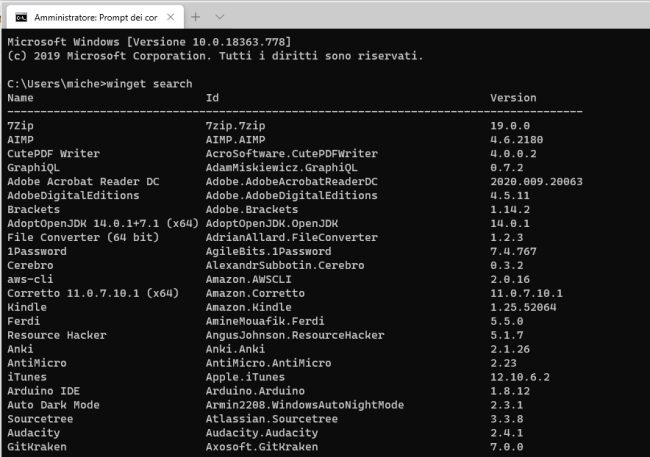Select version 1.25.52064
Viewport: 650px width, 457px height.
(523, 307)
